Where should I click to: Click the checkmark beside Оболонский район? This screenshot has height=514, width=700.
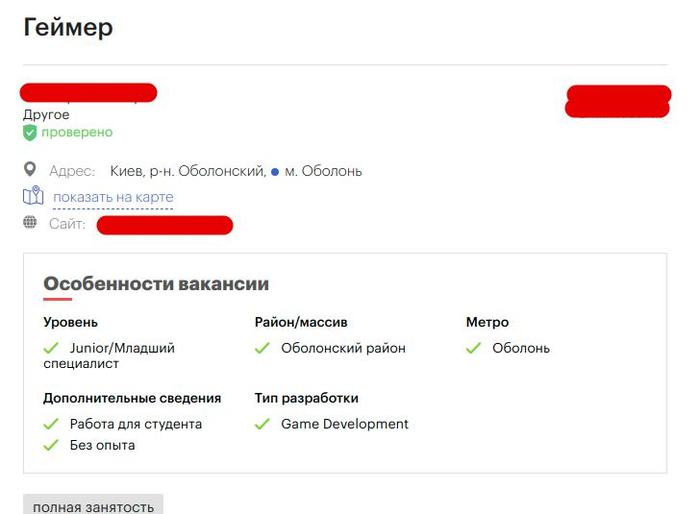262,348
